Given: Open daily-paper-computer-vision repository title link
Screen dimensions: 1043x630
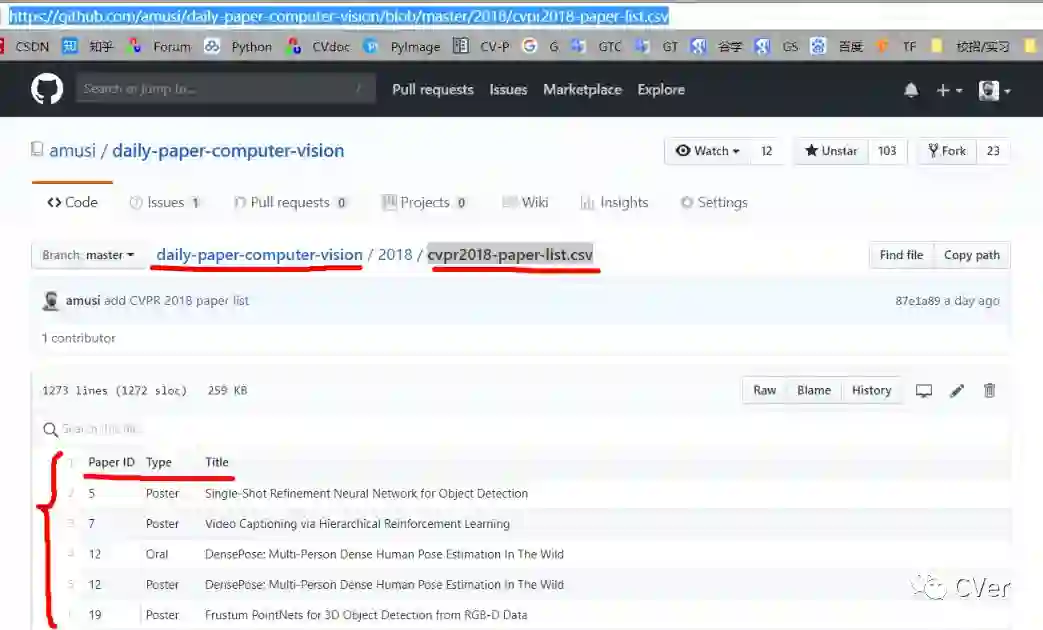Looking at the screenshot, I should (x=228, y=150).
